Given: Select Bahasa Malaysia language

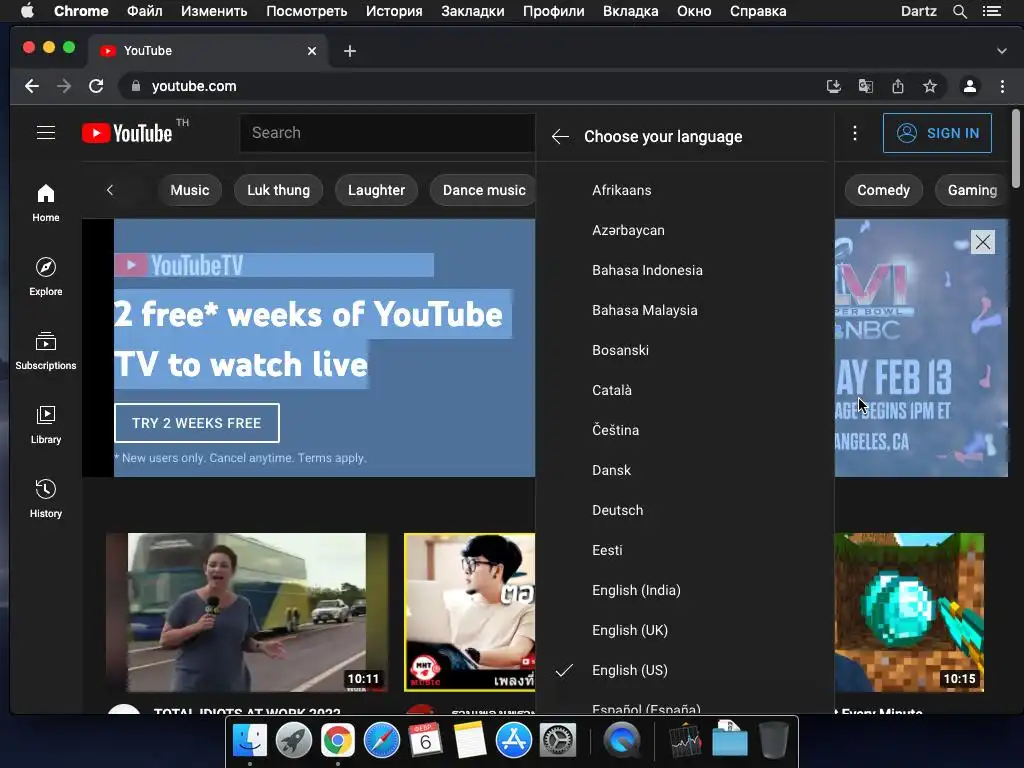Looking at the screenshot, I should [x=684, y=310].
